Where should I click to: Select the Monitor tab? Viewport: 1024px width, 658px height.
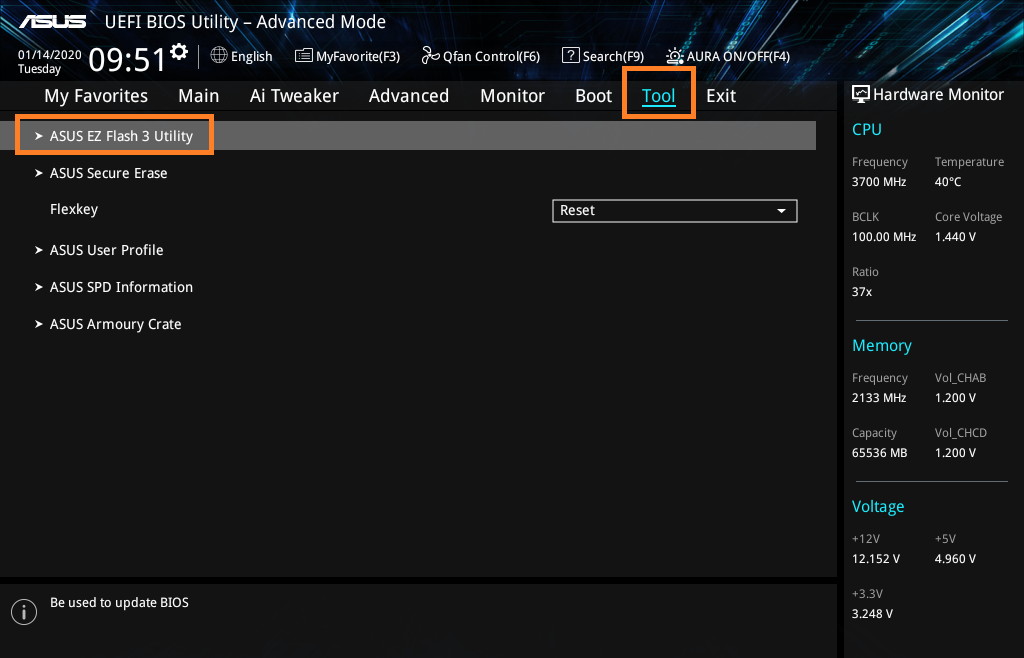point(513,96)
